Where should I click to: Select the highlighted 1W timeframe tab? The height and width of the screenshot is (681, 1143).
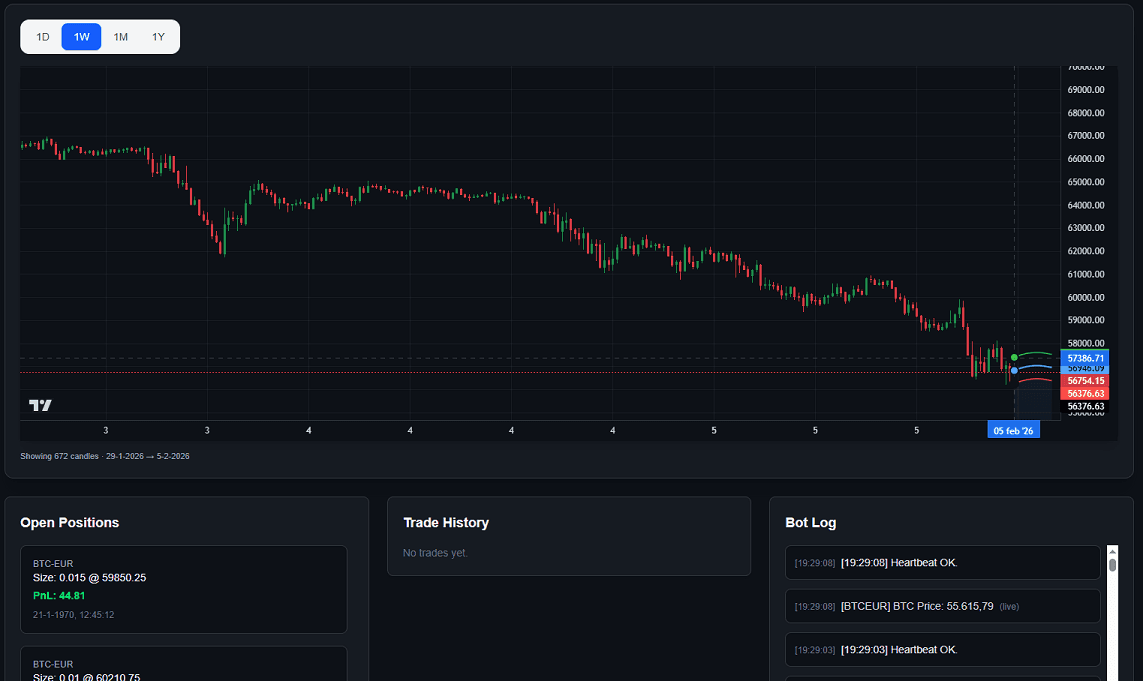[81, 36]
